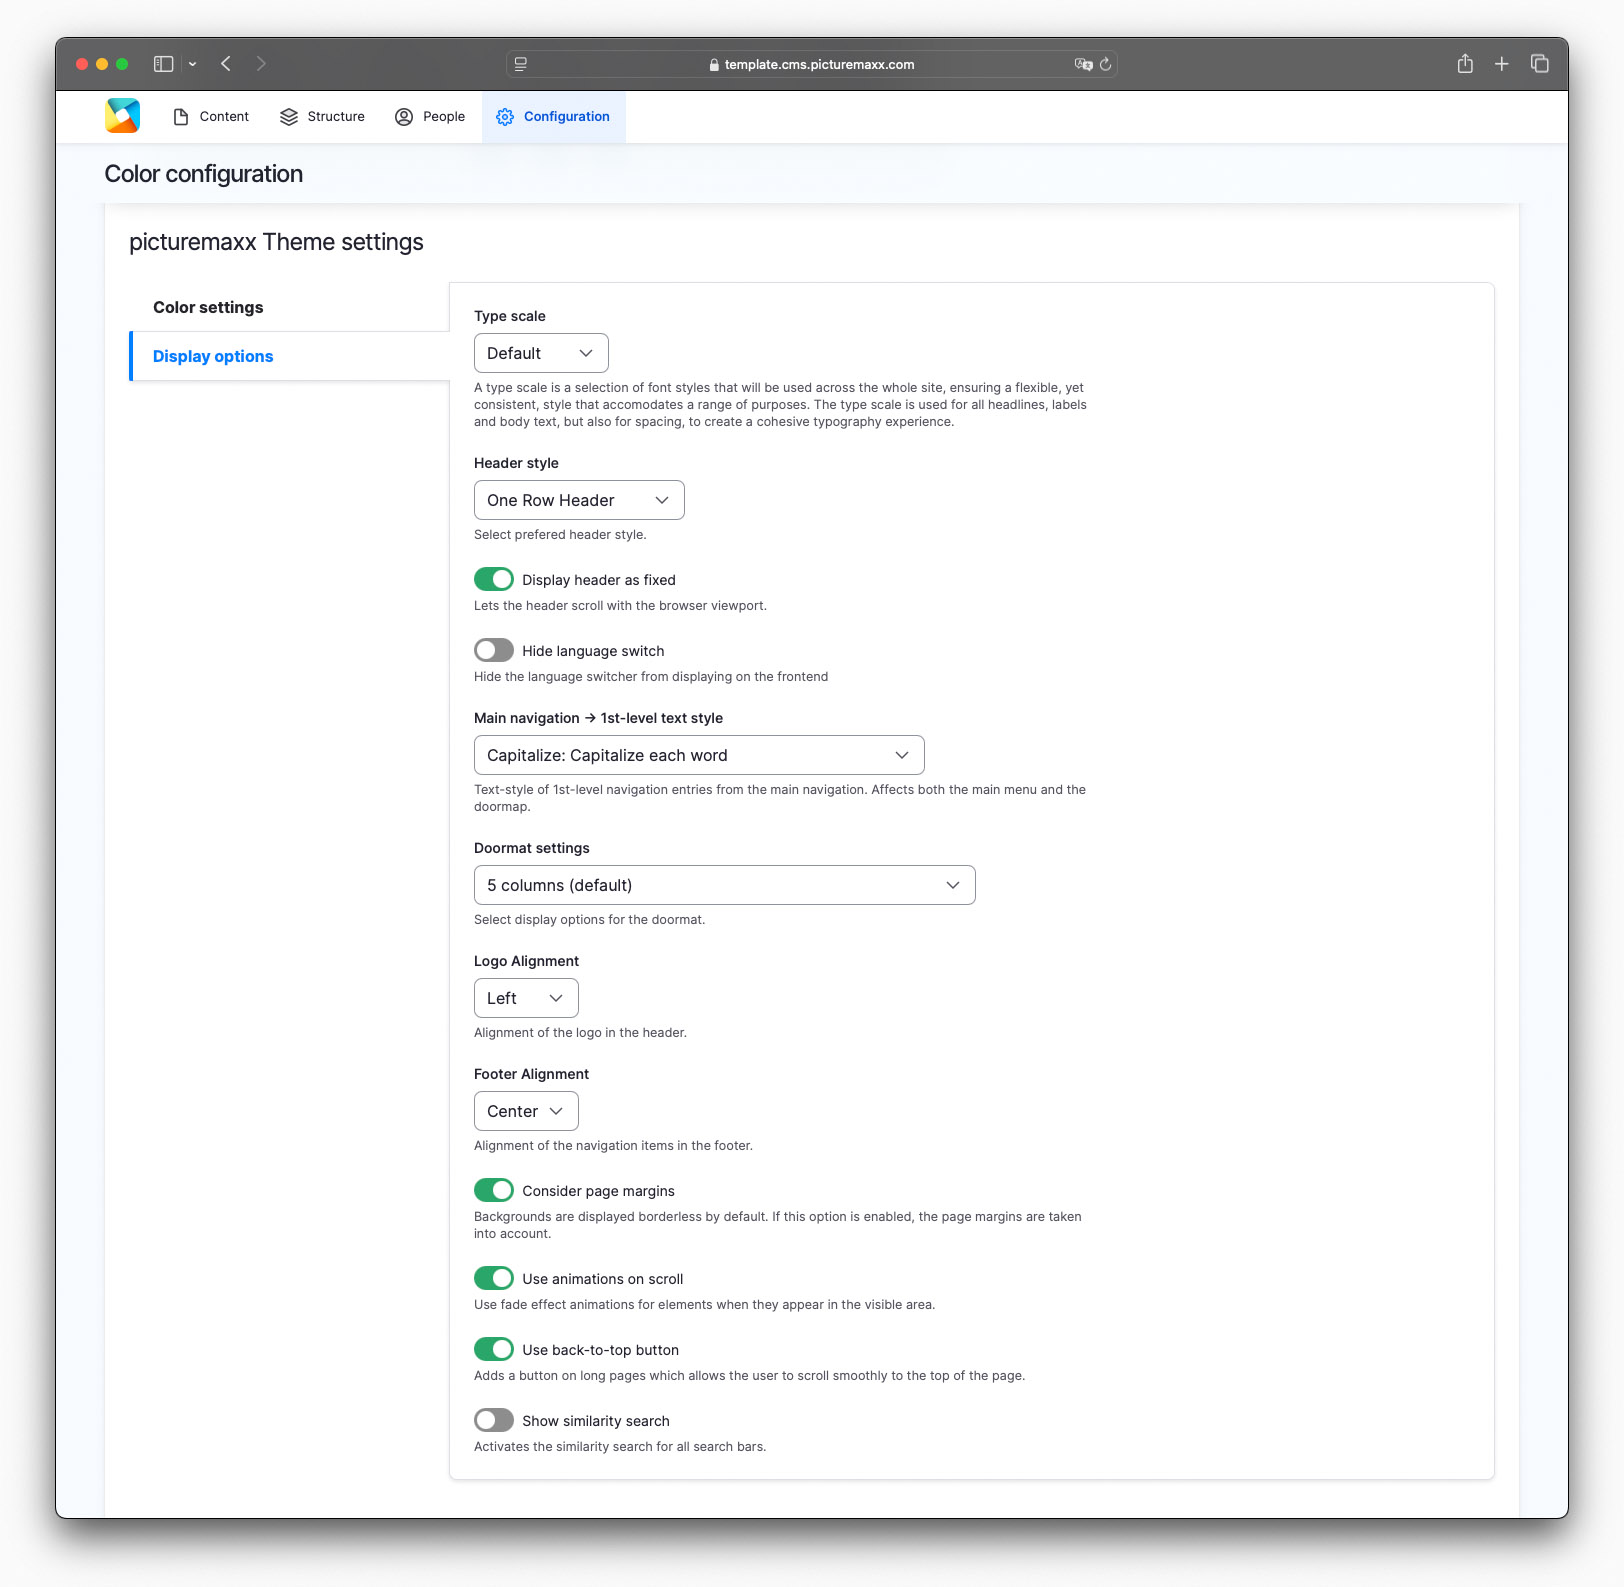Click the Use animations on scroll label
Viewport: 1624px width, 1587px height.
coord(603,1279)
